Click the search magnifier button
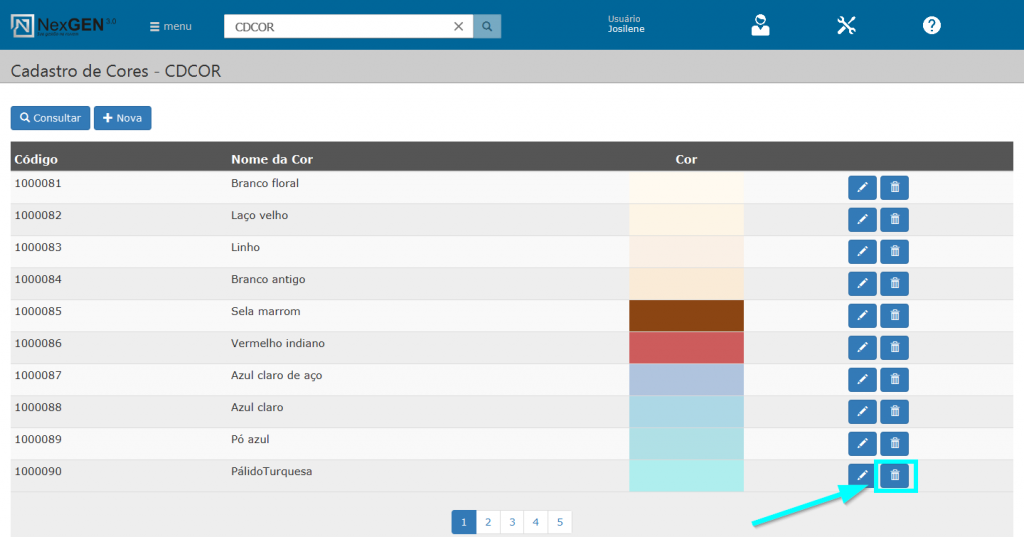This screenshot has width=1024, height=537. [487, 27]
